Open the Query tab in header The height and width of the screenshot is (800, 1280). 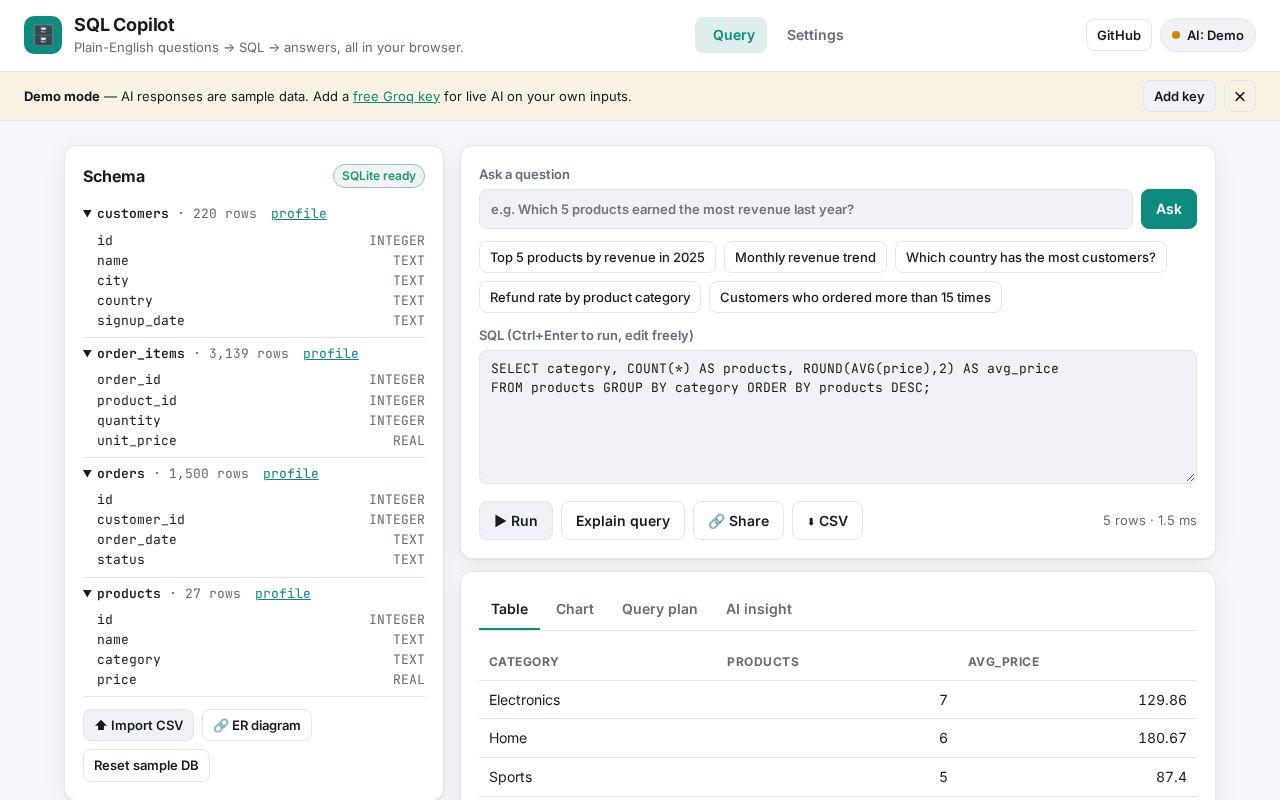tap(731, 35)
